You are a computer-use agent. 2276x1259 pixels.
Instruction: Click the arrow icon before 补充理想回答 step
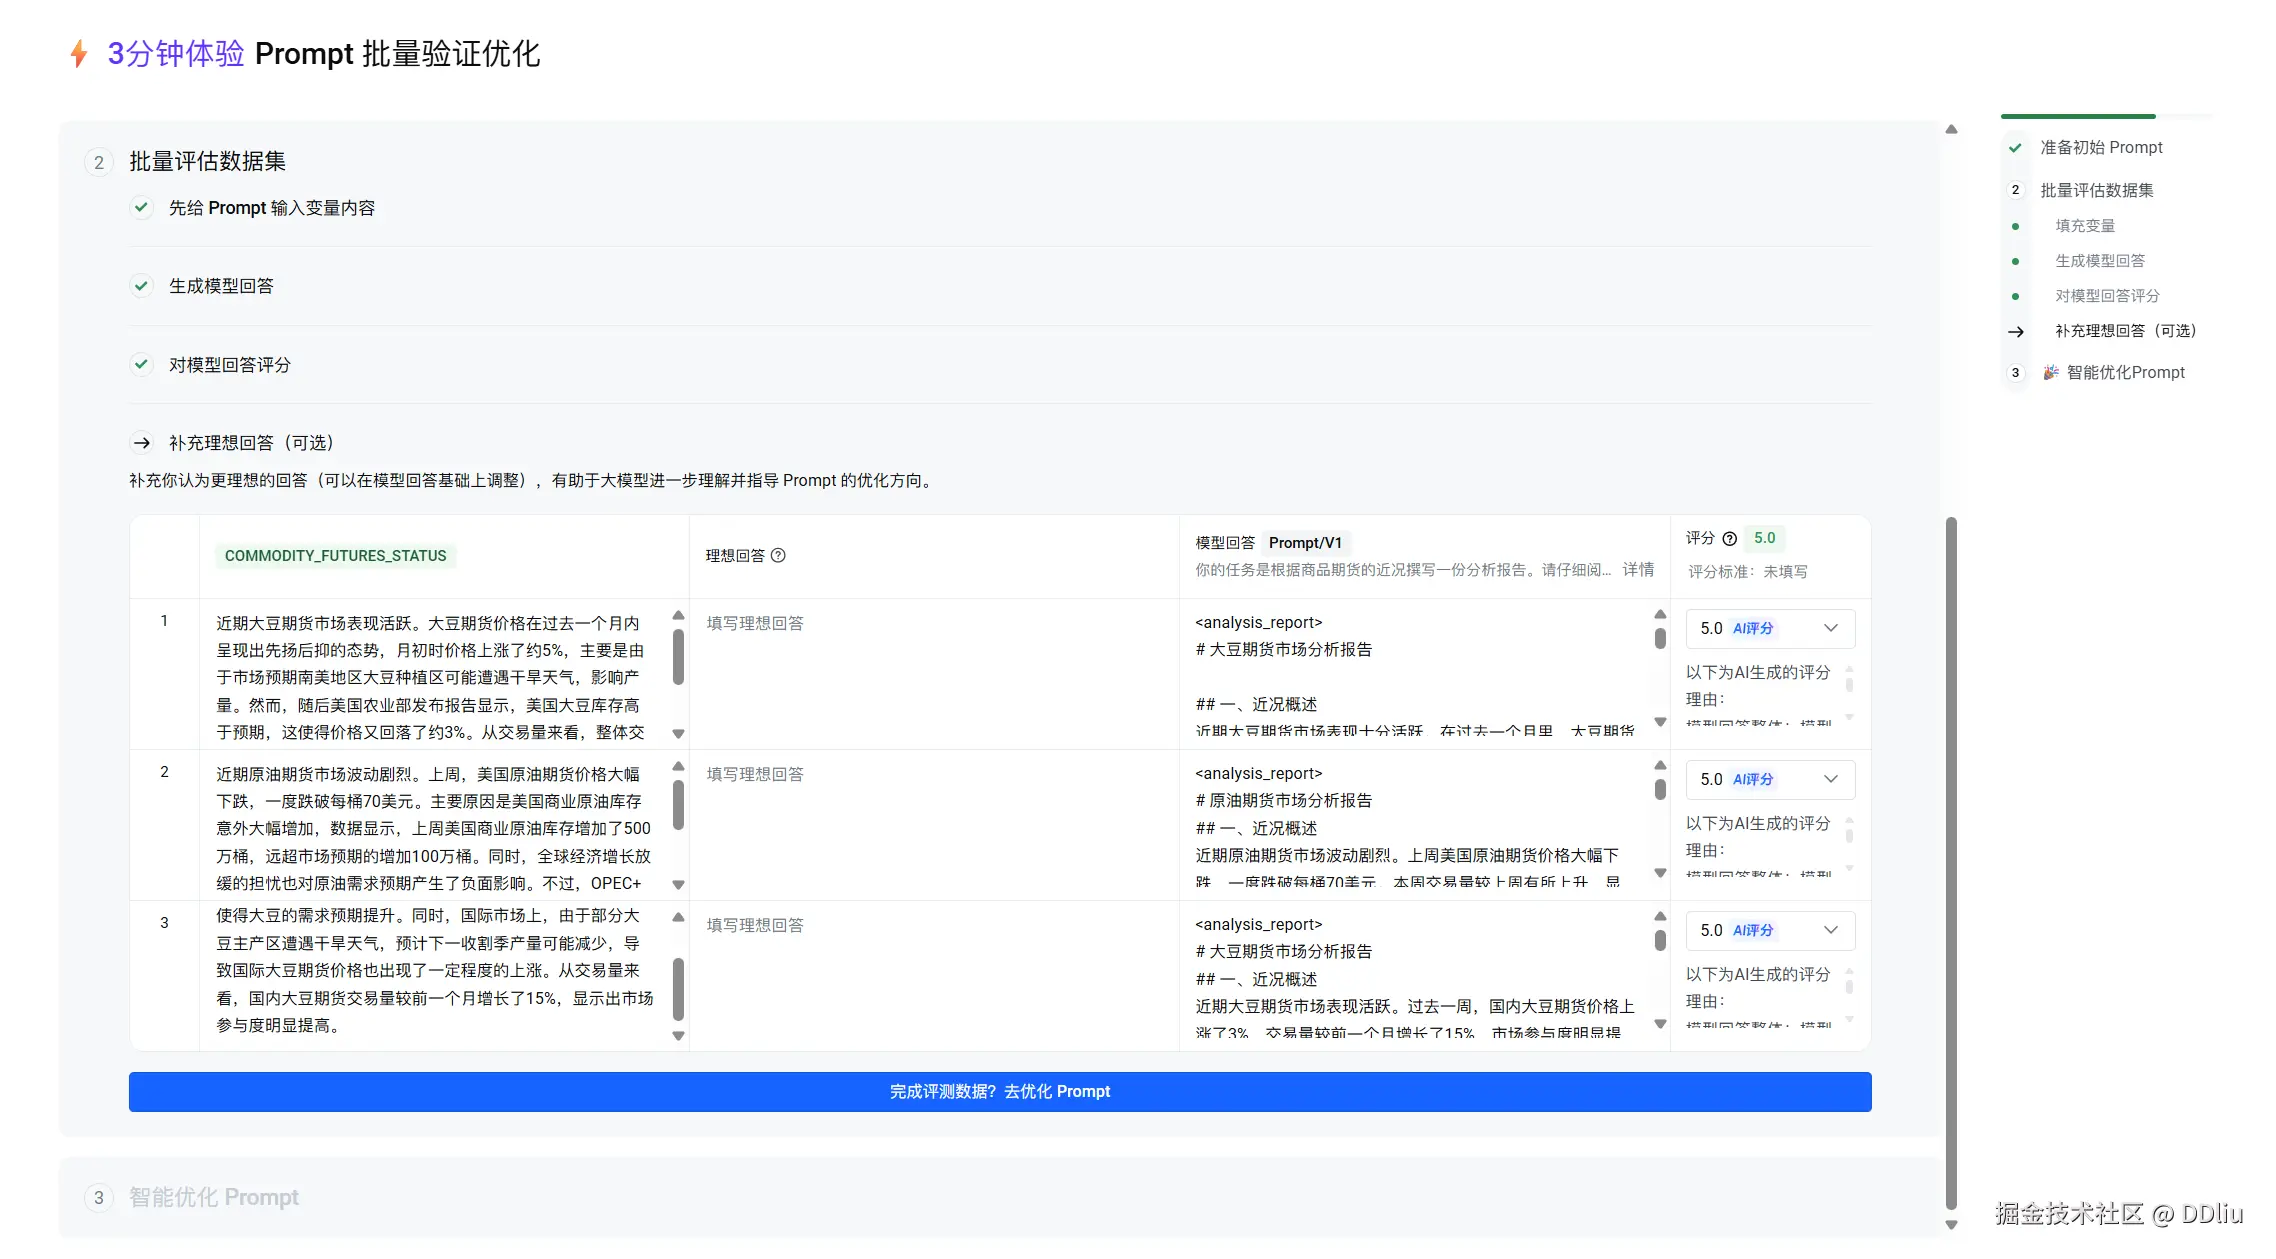point(142,443)
